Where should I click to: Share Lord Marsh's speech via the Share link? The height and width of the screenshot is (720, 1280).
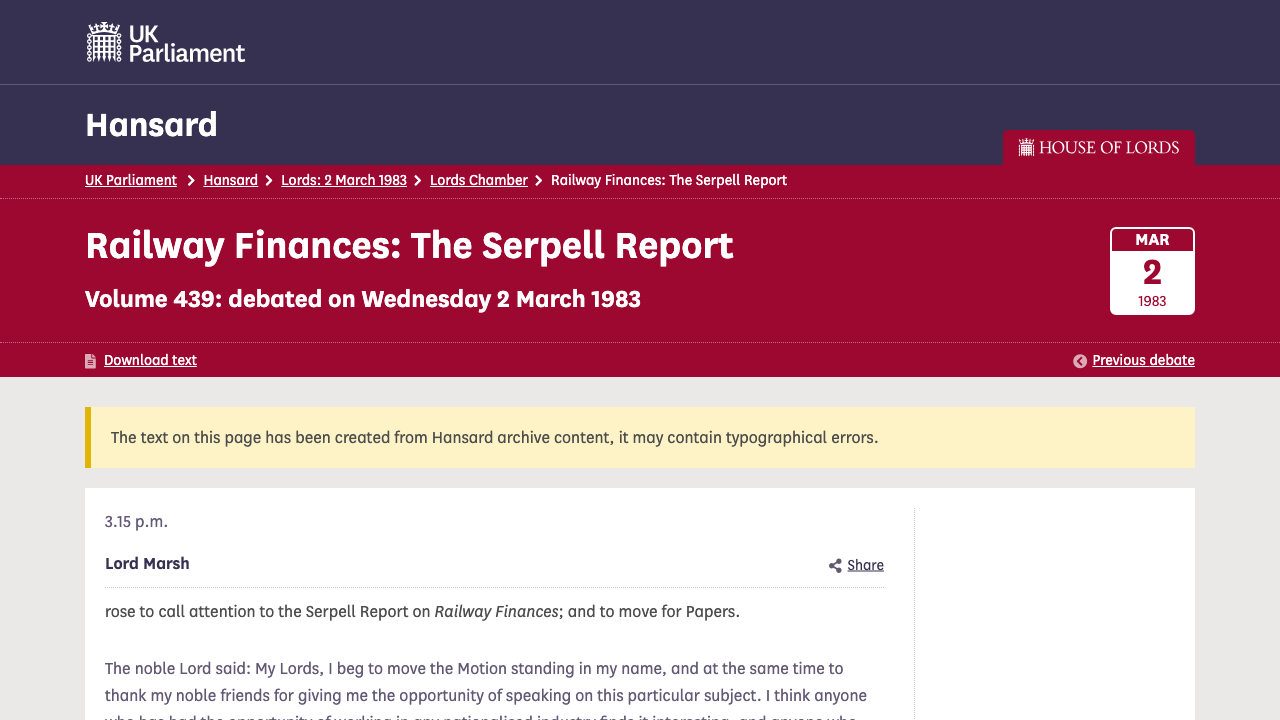pyautogui.click(x=865, y=564)
